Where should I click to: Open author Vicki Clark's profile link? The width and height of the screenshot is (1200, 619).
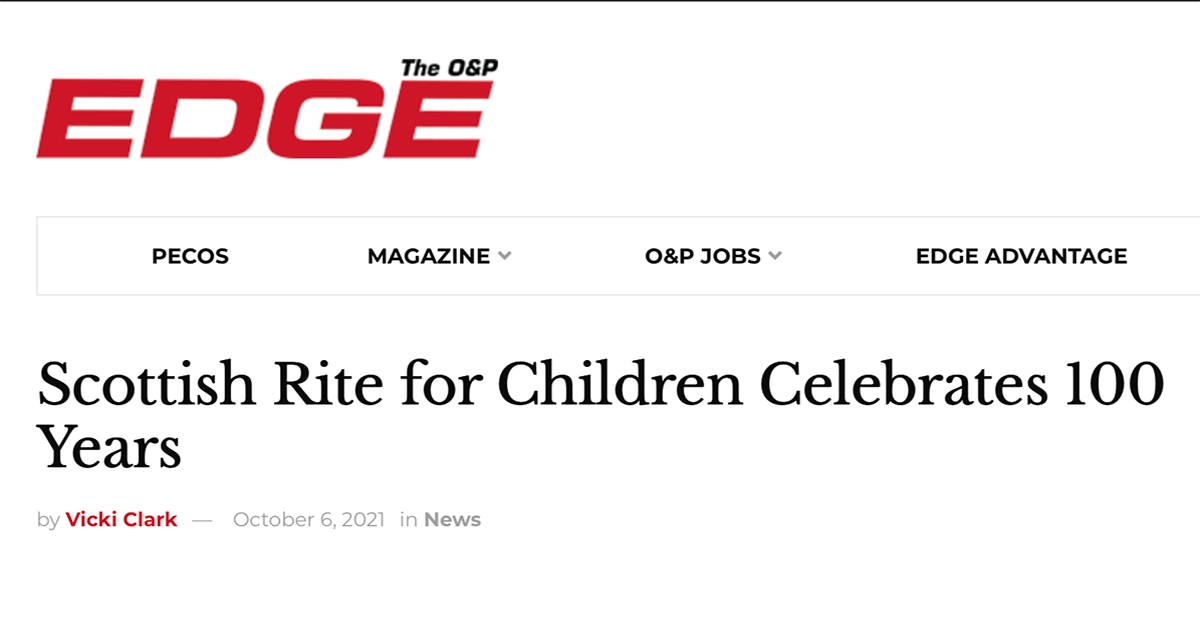click(x=121, y=520)
